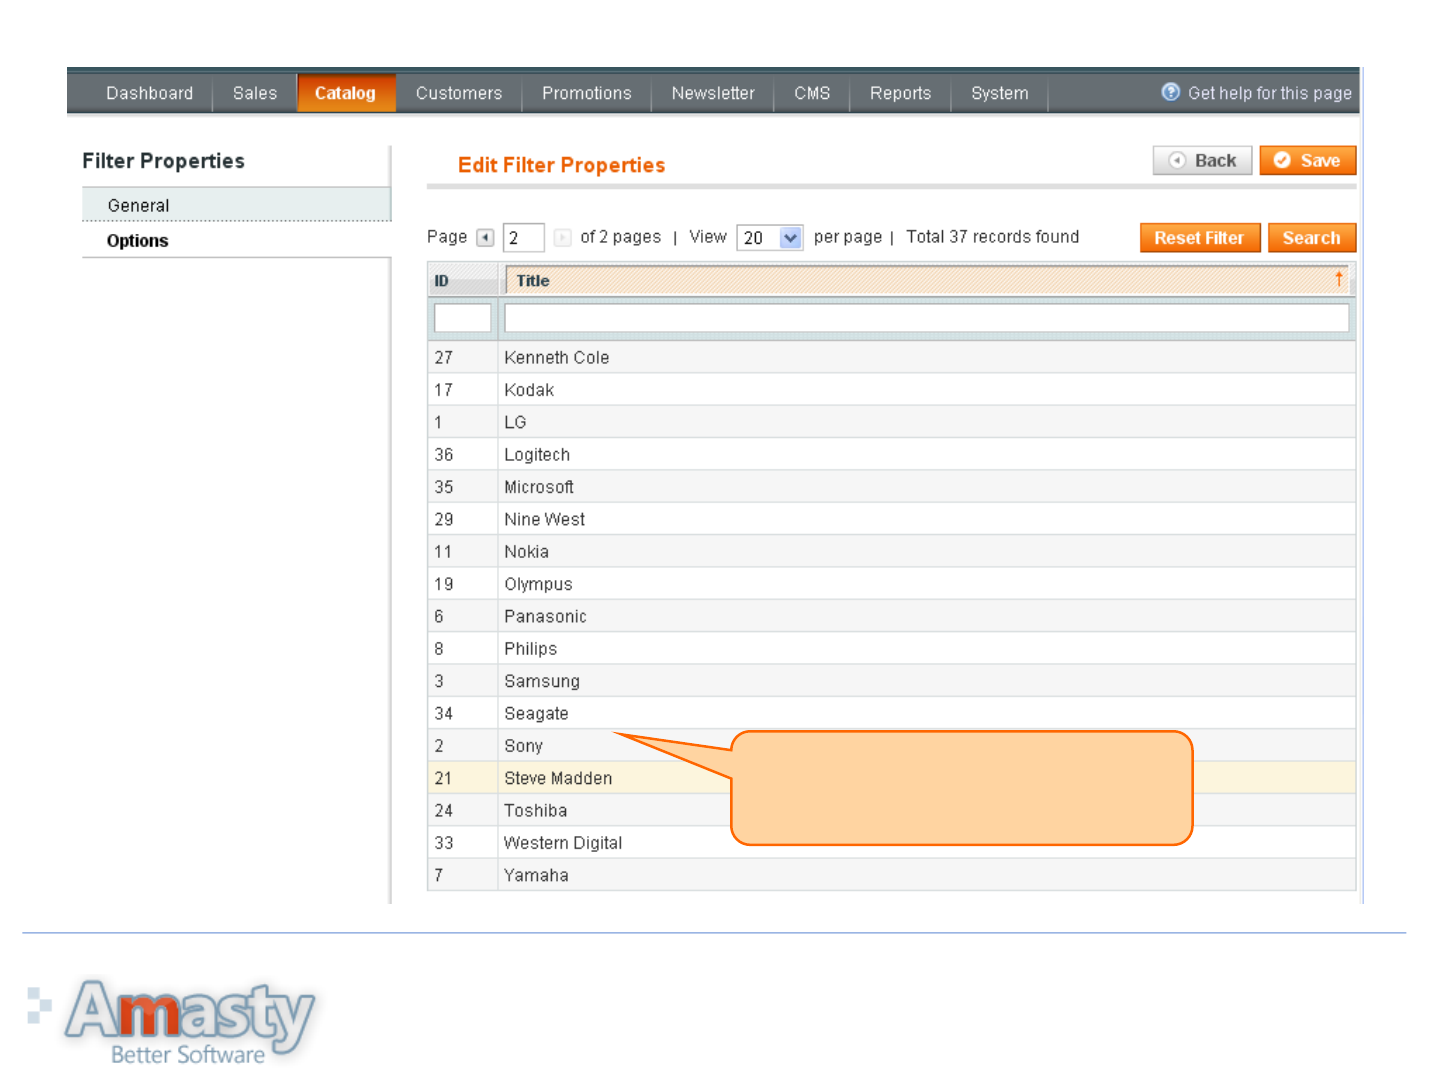Open the Catalog menu

click(346, 93)
